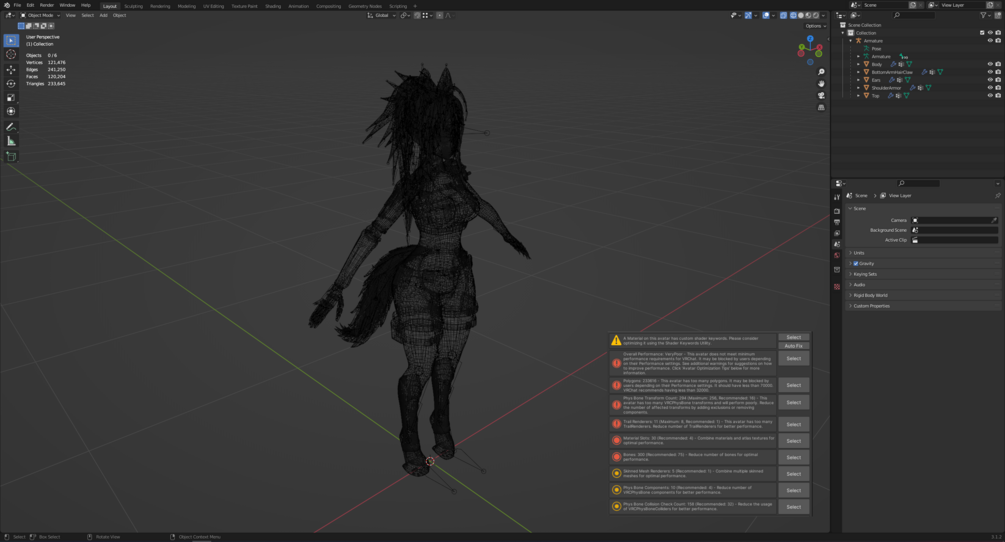Click the mesh data icon next to Body
The width and height of the screenshot is (1005, 542).
(909, 64)
